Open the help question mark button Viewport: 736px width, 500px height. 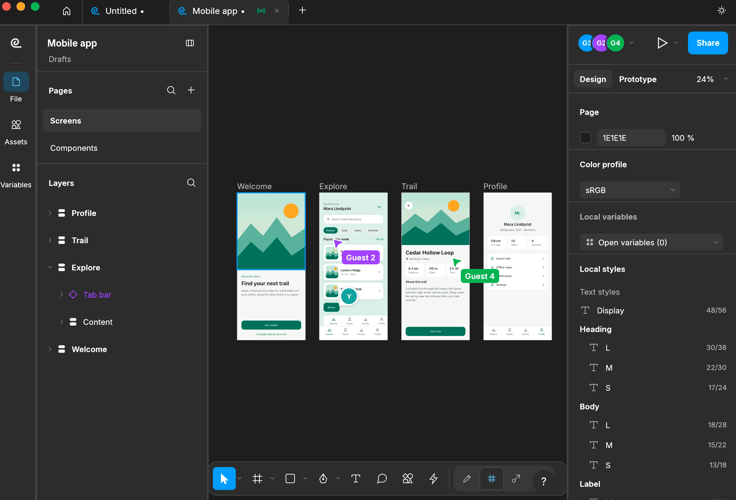[544, 481]
